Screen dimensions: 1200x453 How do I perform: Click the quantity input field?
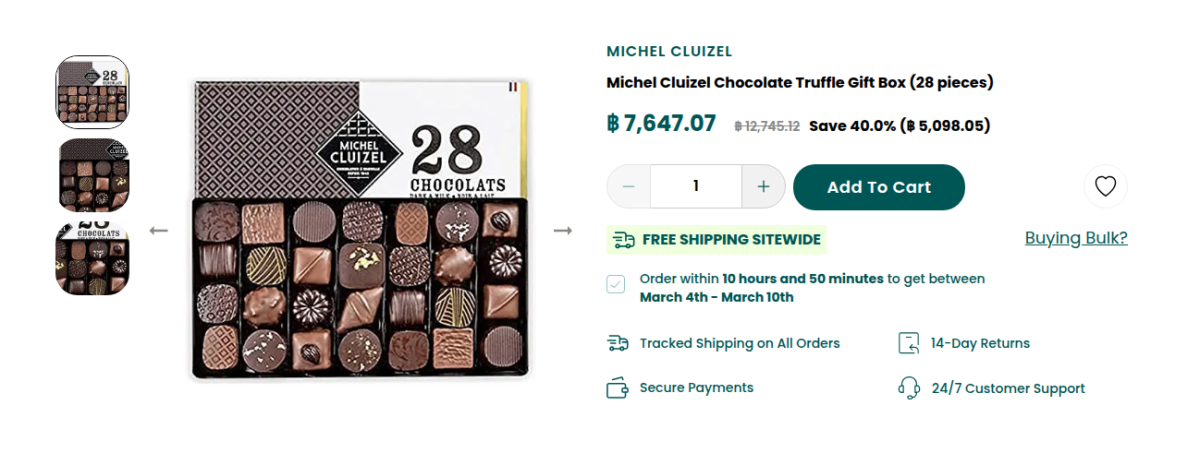(696, 187)
